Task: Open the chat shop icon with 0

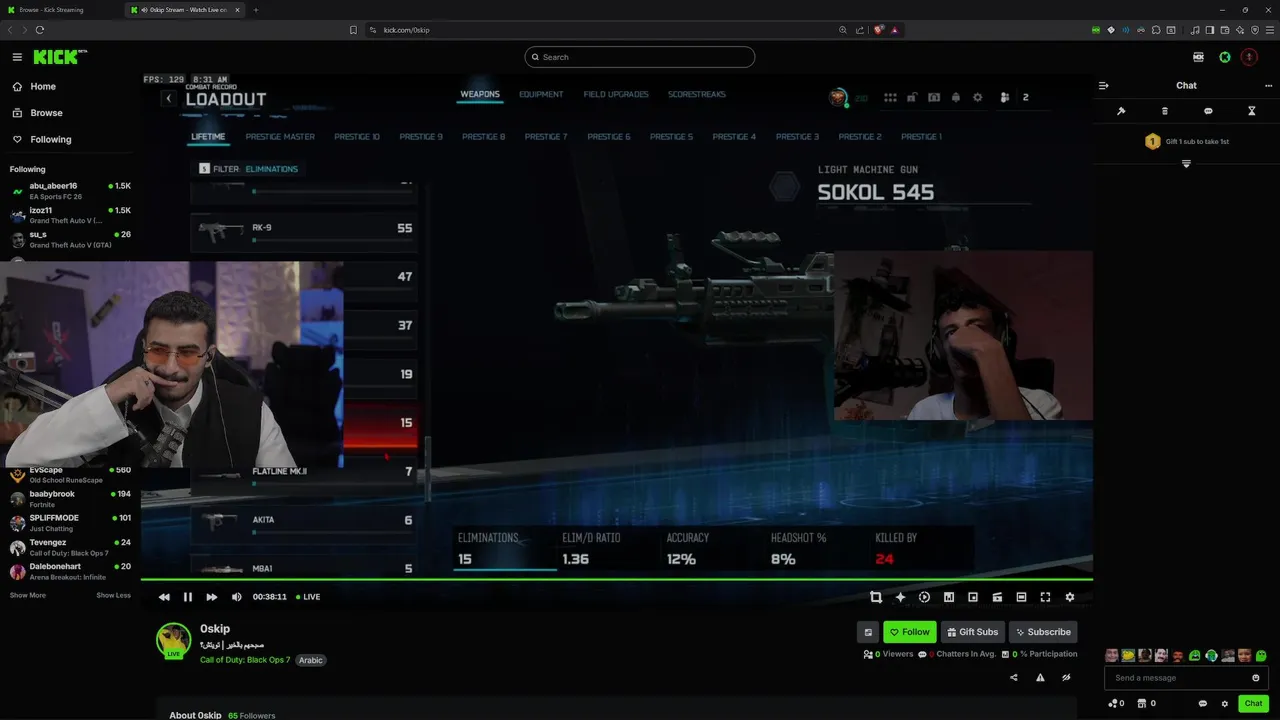Action: coord(1145,704)
